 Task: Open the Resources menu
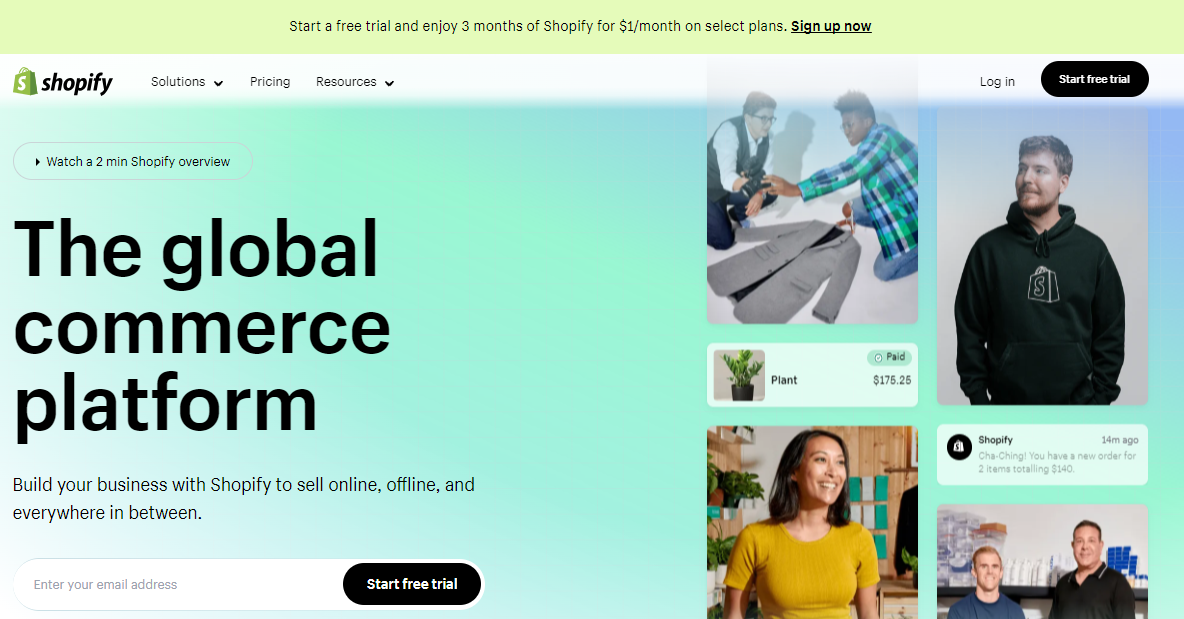355,82
